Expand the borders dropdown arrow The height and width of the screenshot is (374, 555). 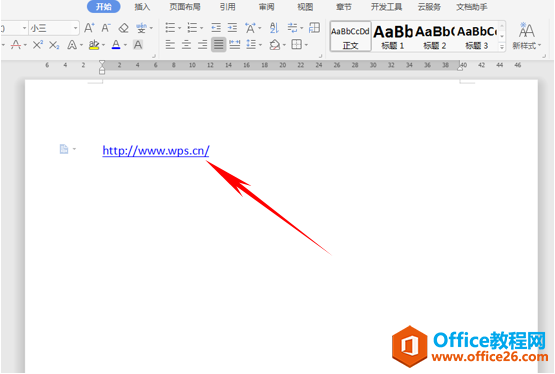tap(306, 45)
